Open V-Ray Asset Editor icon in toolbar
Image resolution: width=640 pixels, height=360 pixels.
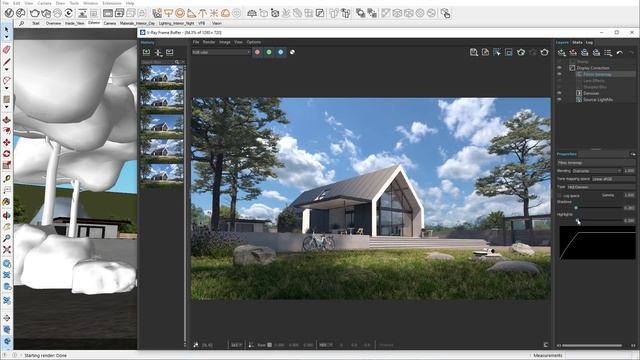pos(9,13)
